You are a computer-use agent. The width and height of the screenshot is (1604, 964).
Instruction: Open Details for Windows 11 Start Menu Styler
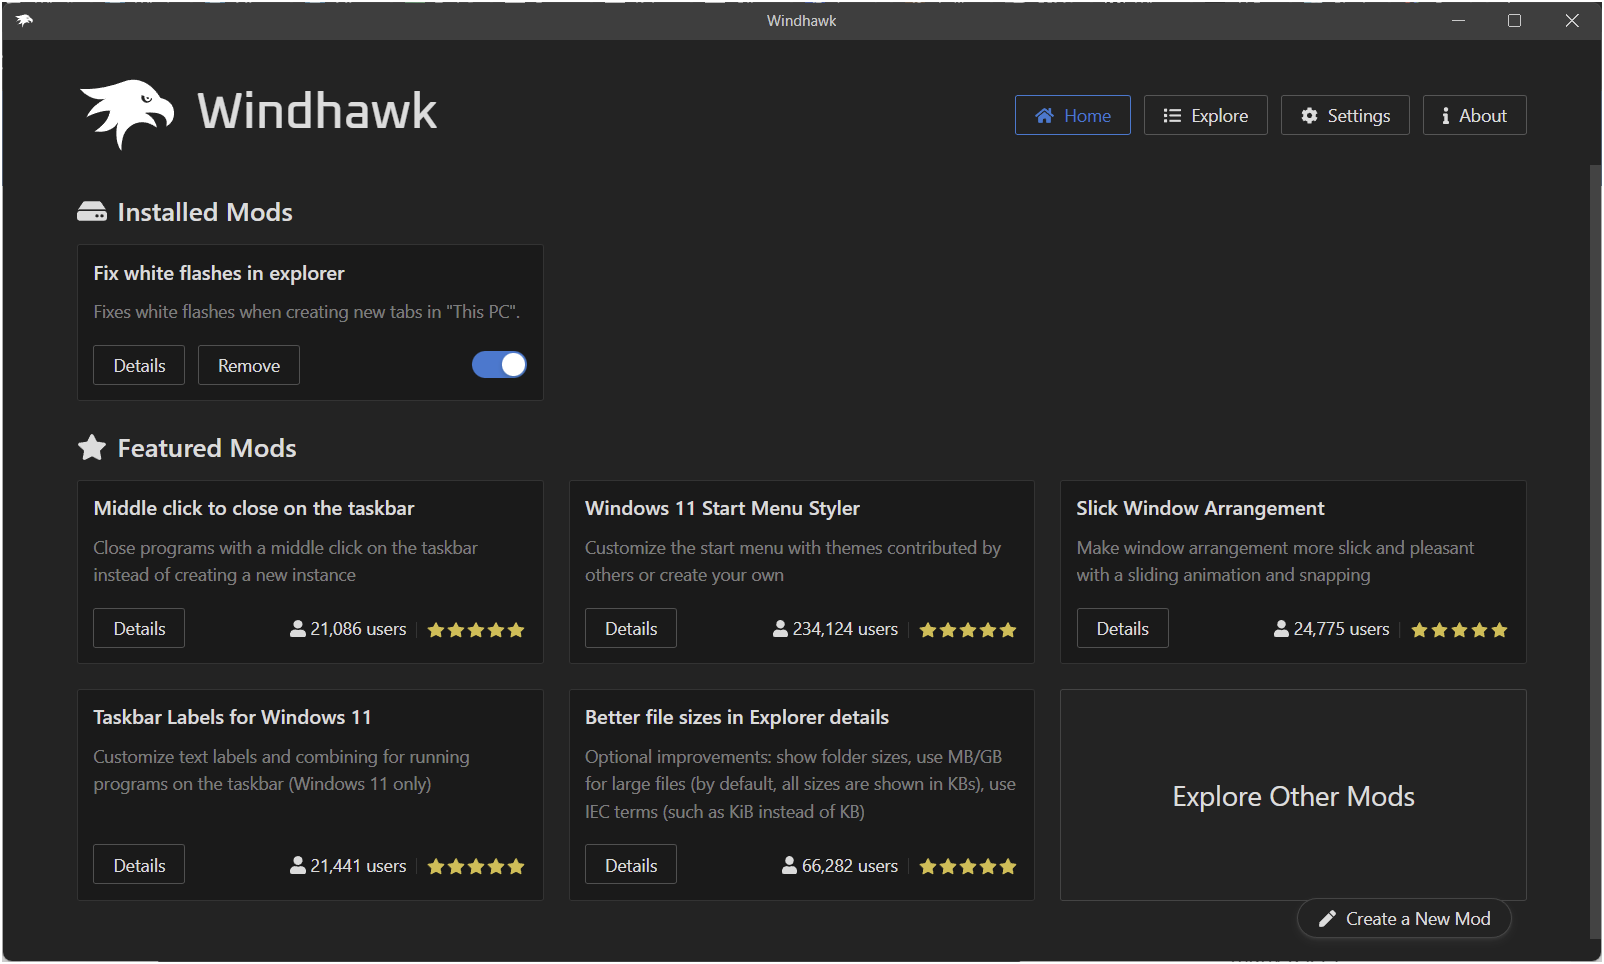pyautogui.click(x=631, y=628)
